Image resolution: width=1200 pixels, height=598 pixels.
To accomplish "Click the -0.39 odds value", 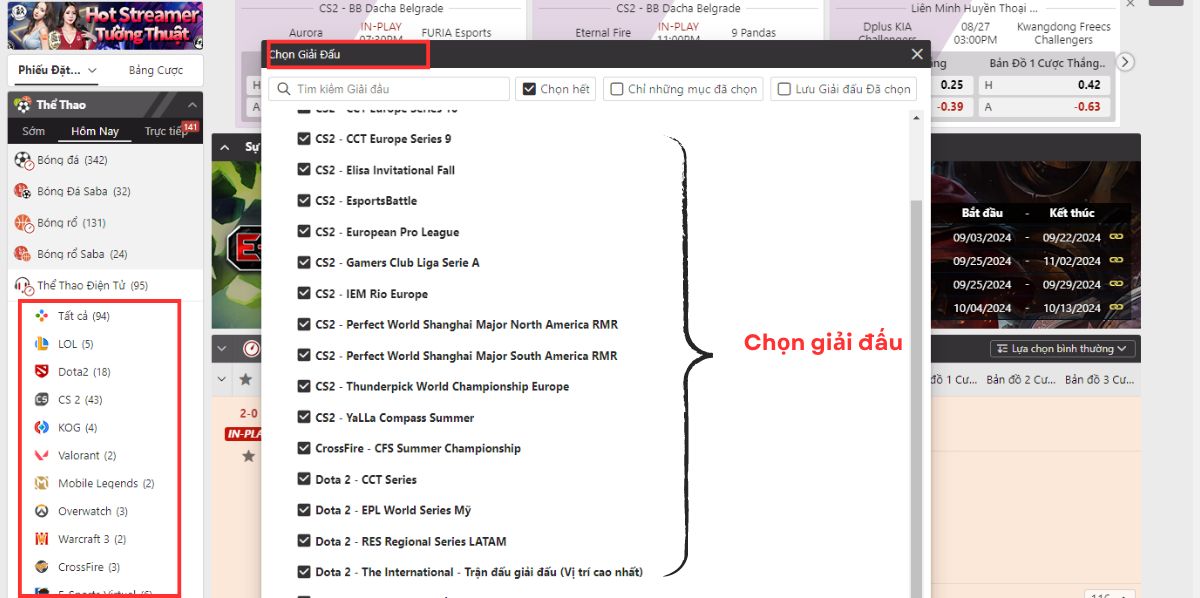I will pyautogui.click(x=950, y=107).
